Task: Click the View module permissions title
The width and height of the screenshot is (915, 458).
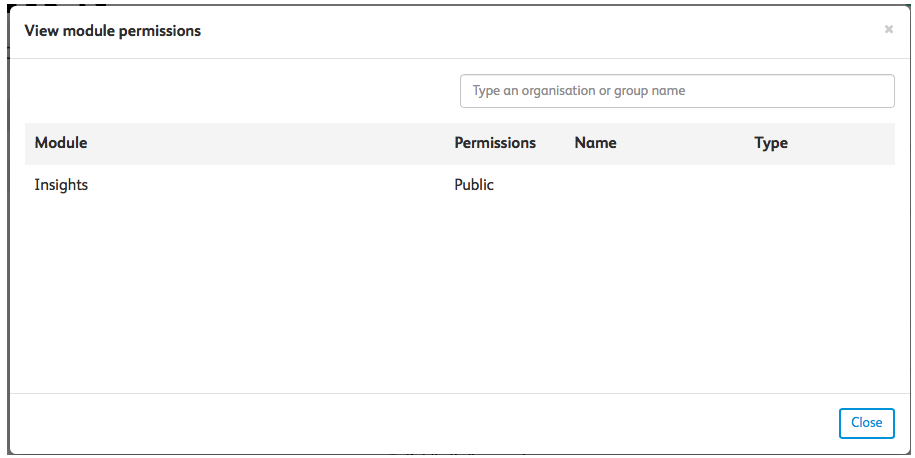Action: 113,31
